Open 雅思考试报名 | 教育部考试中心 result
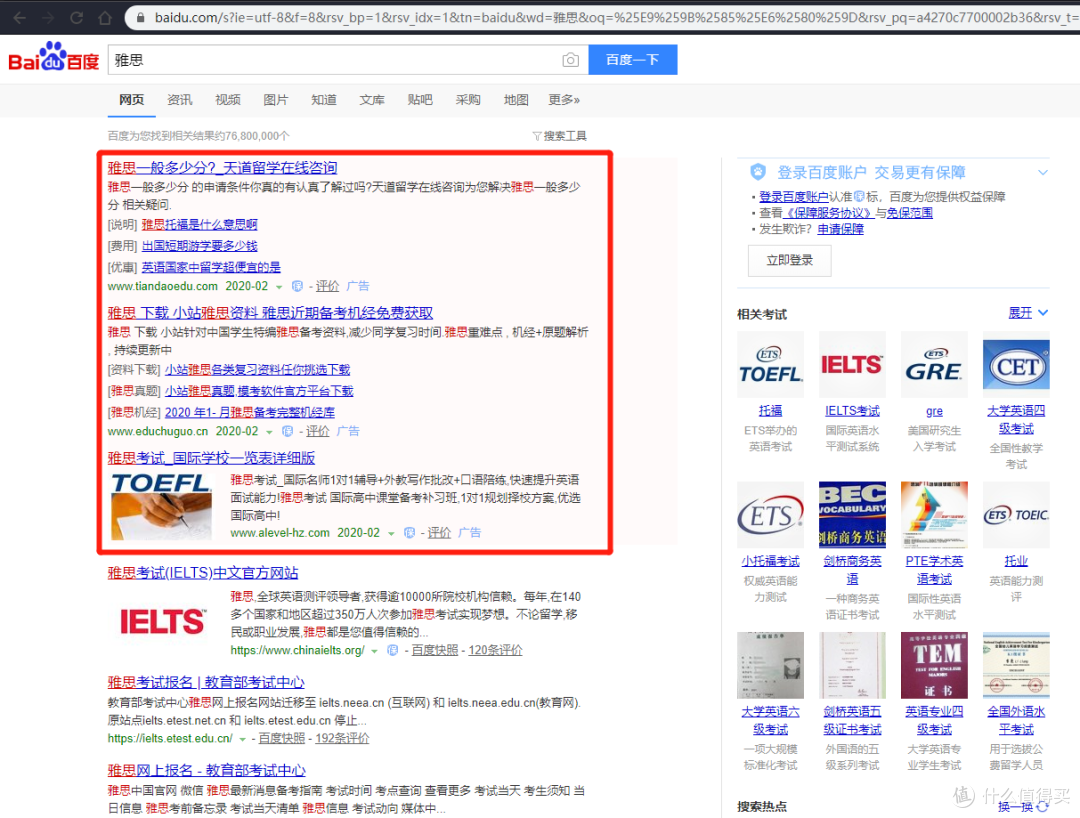Screen dimensions: 1080x818 [206, 682]
